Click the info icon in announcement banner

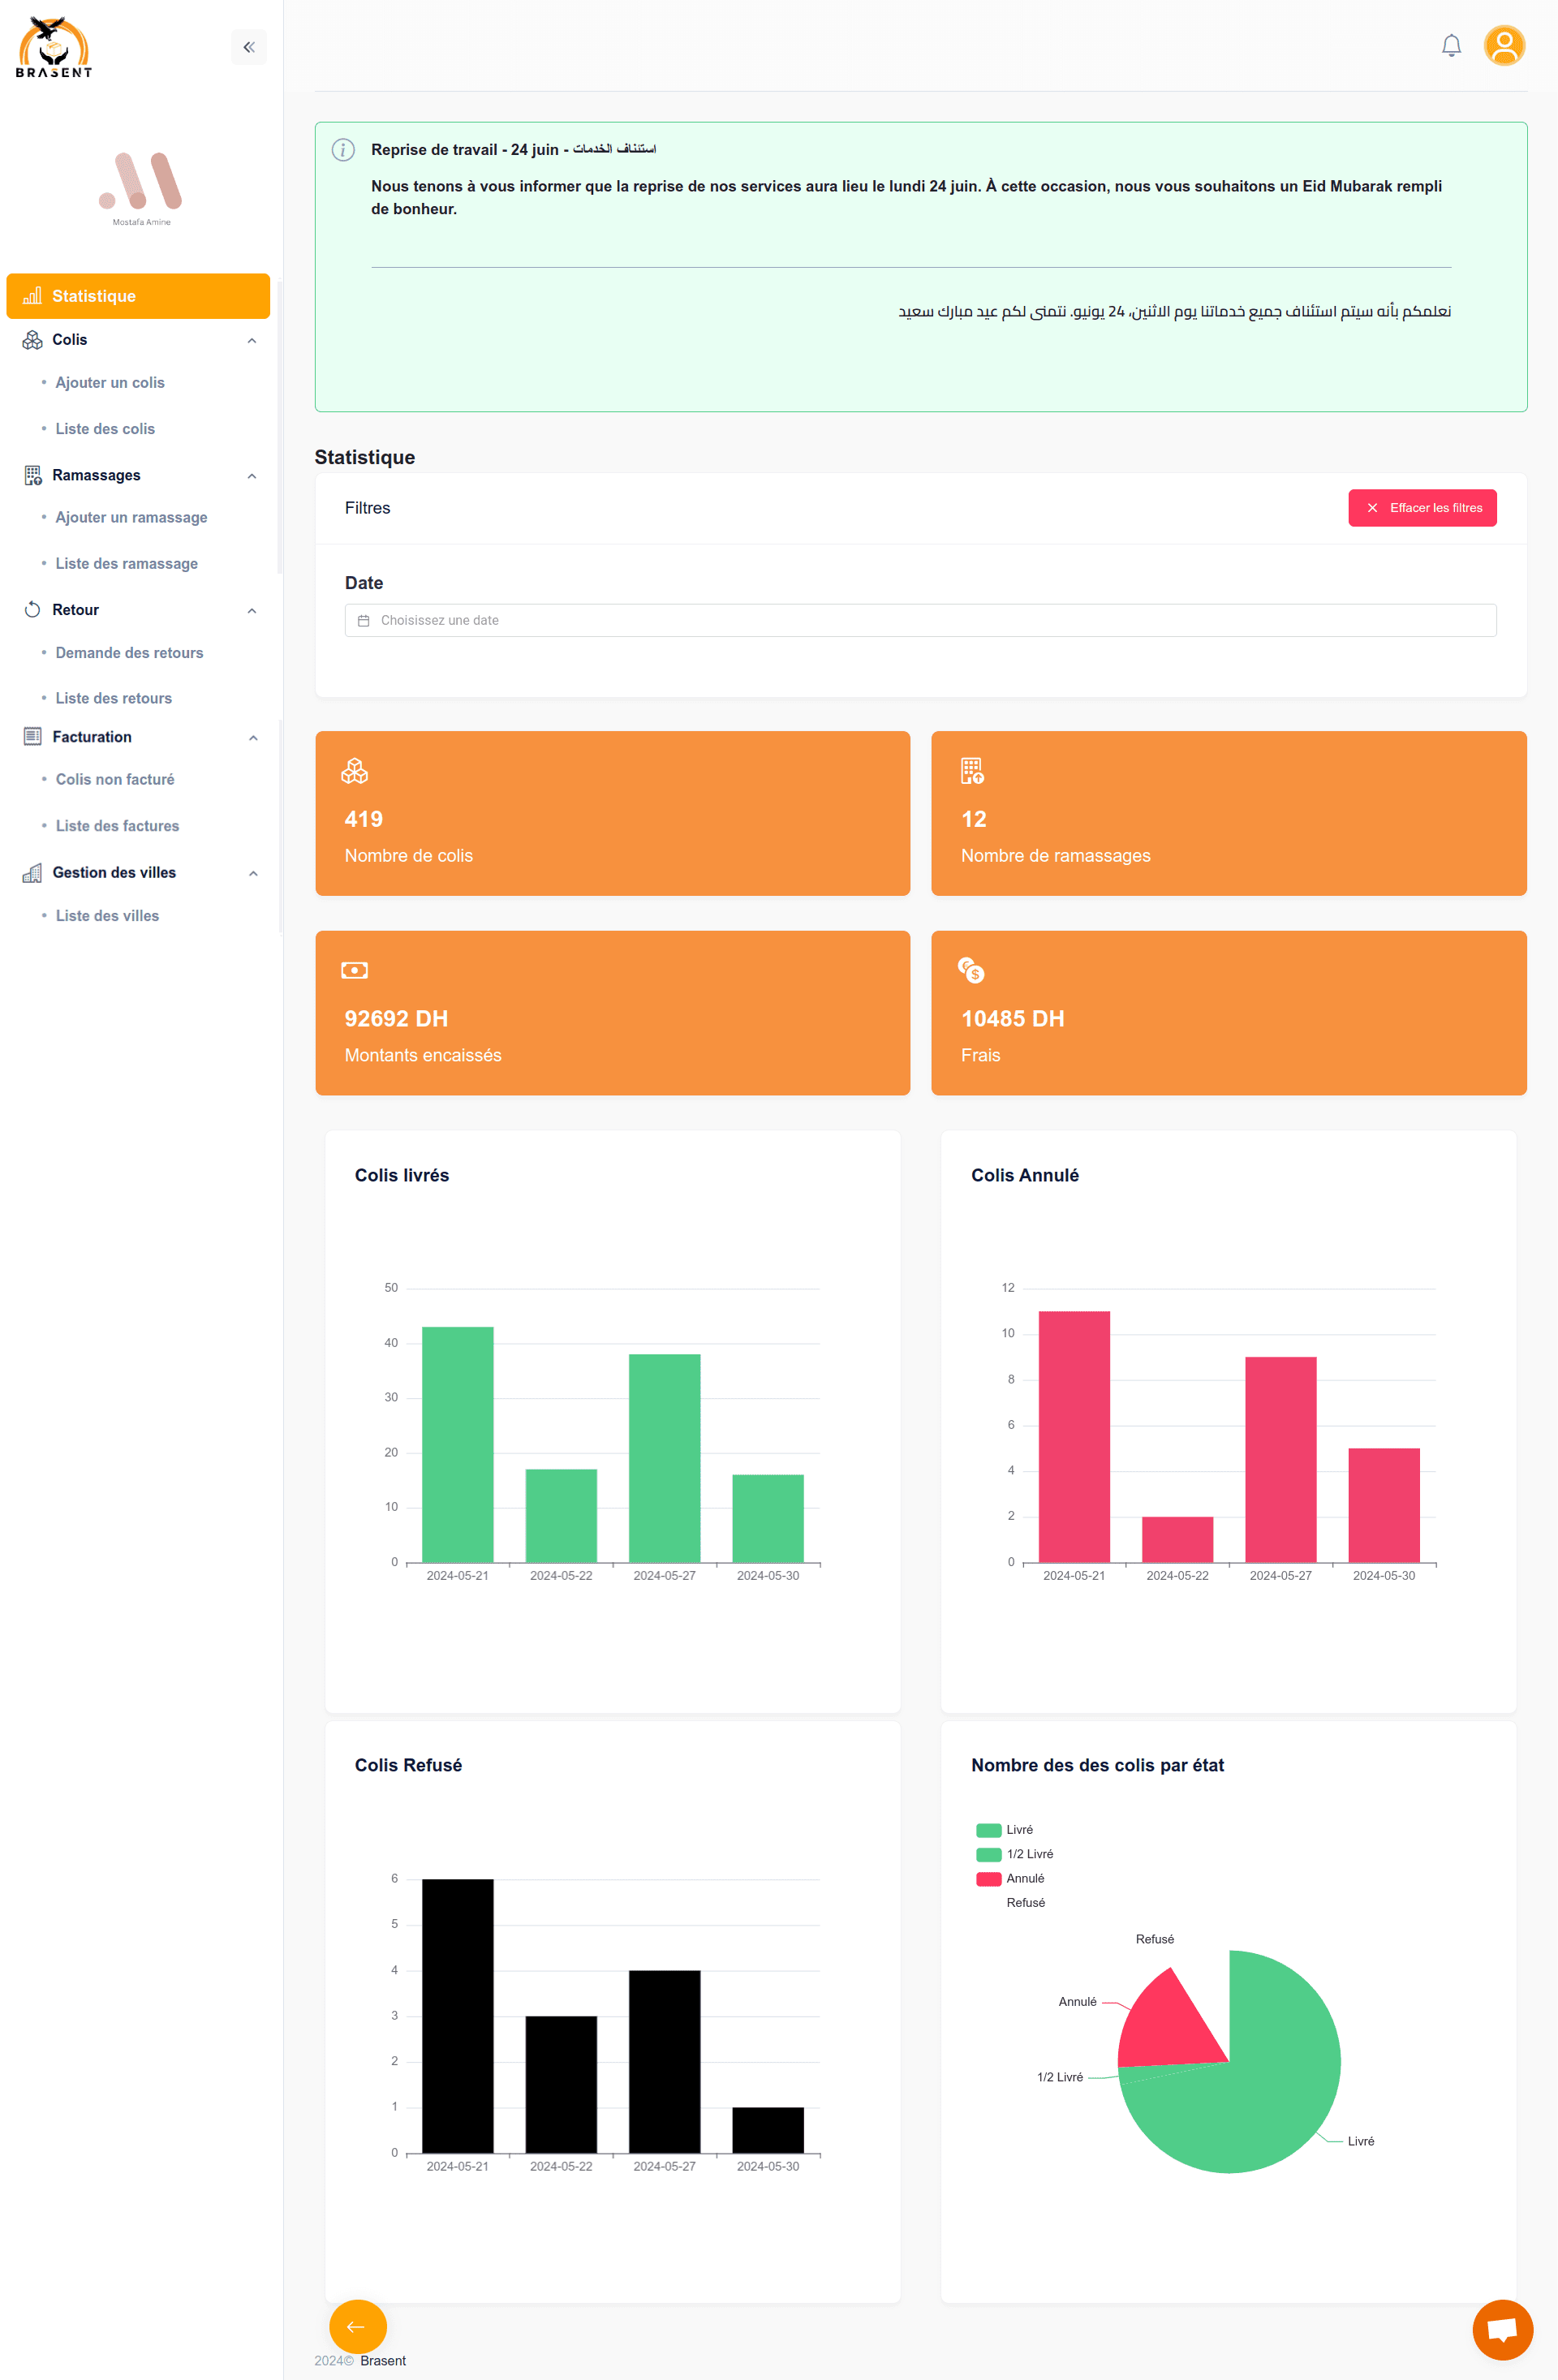point(343,150)
